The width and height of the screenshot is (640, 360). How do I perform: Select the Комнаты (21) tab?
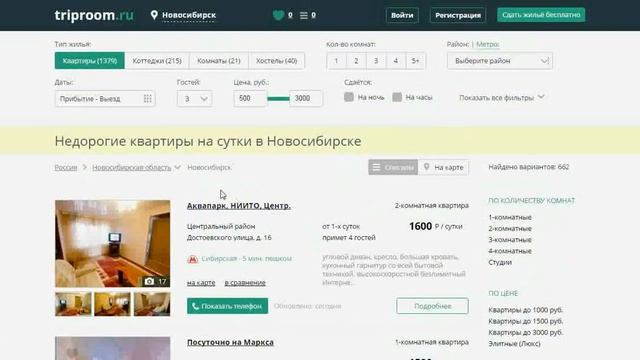(x=219, y=60)
